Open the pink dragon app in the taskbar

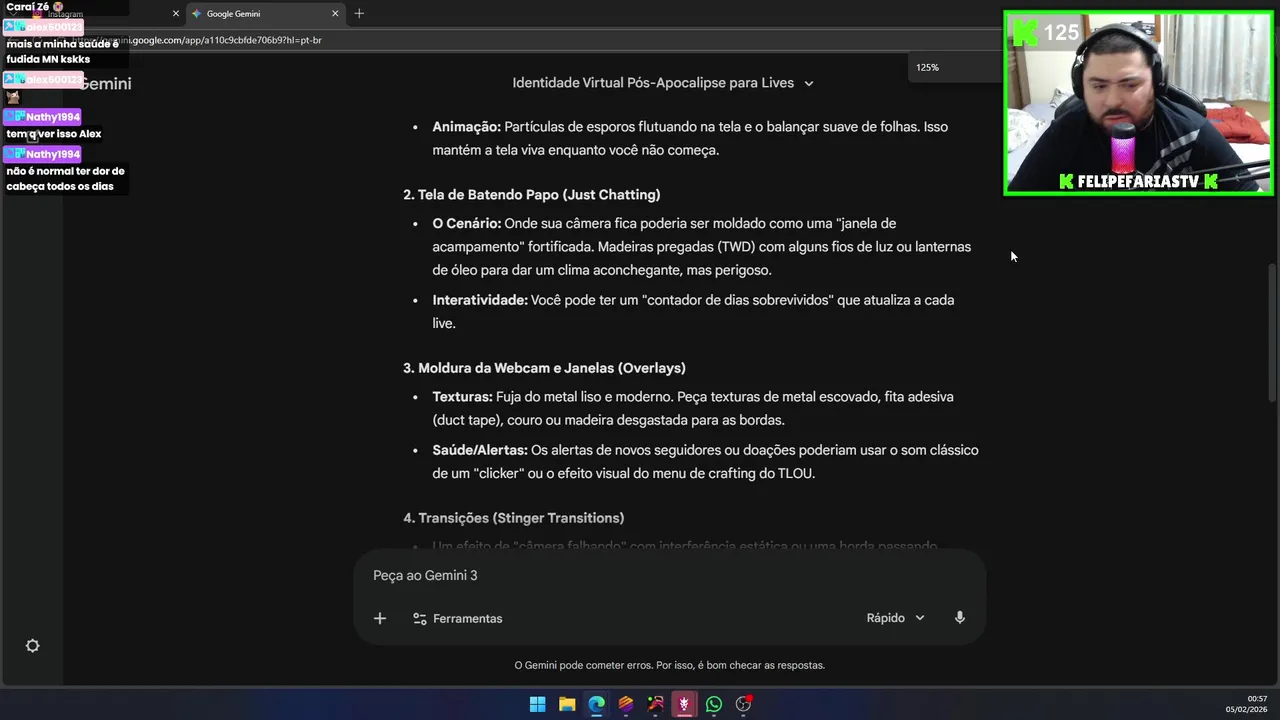coord(684,704)
